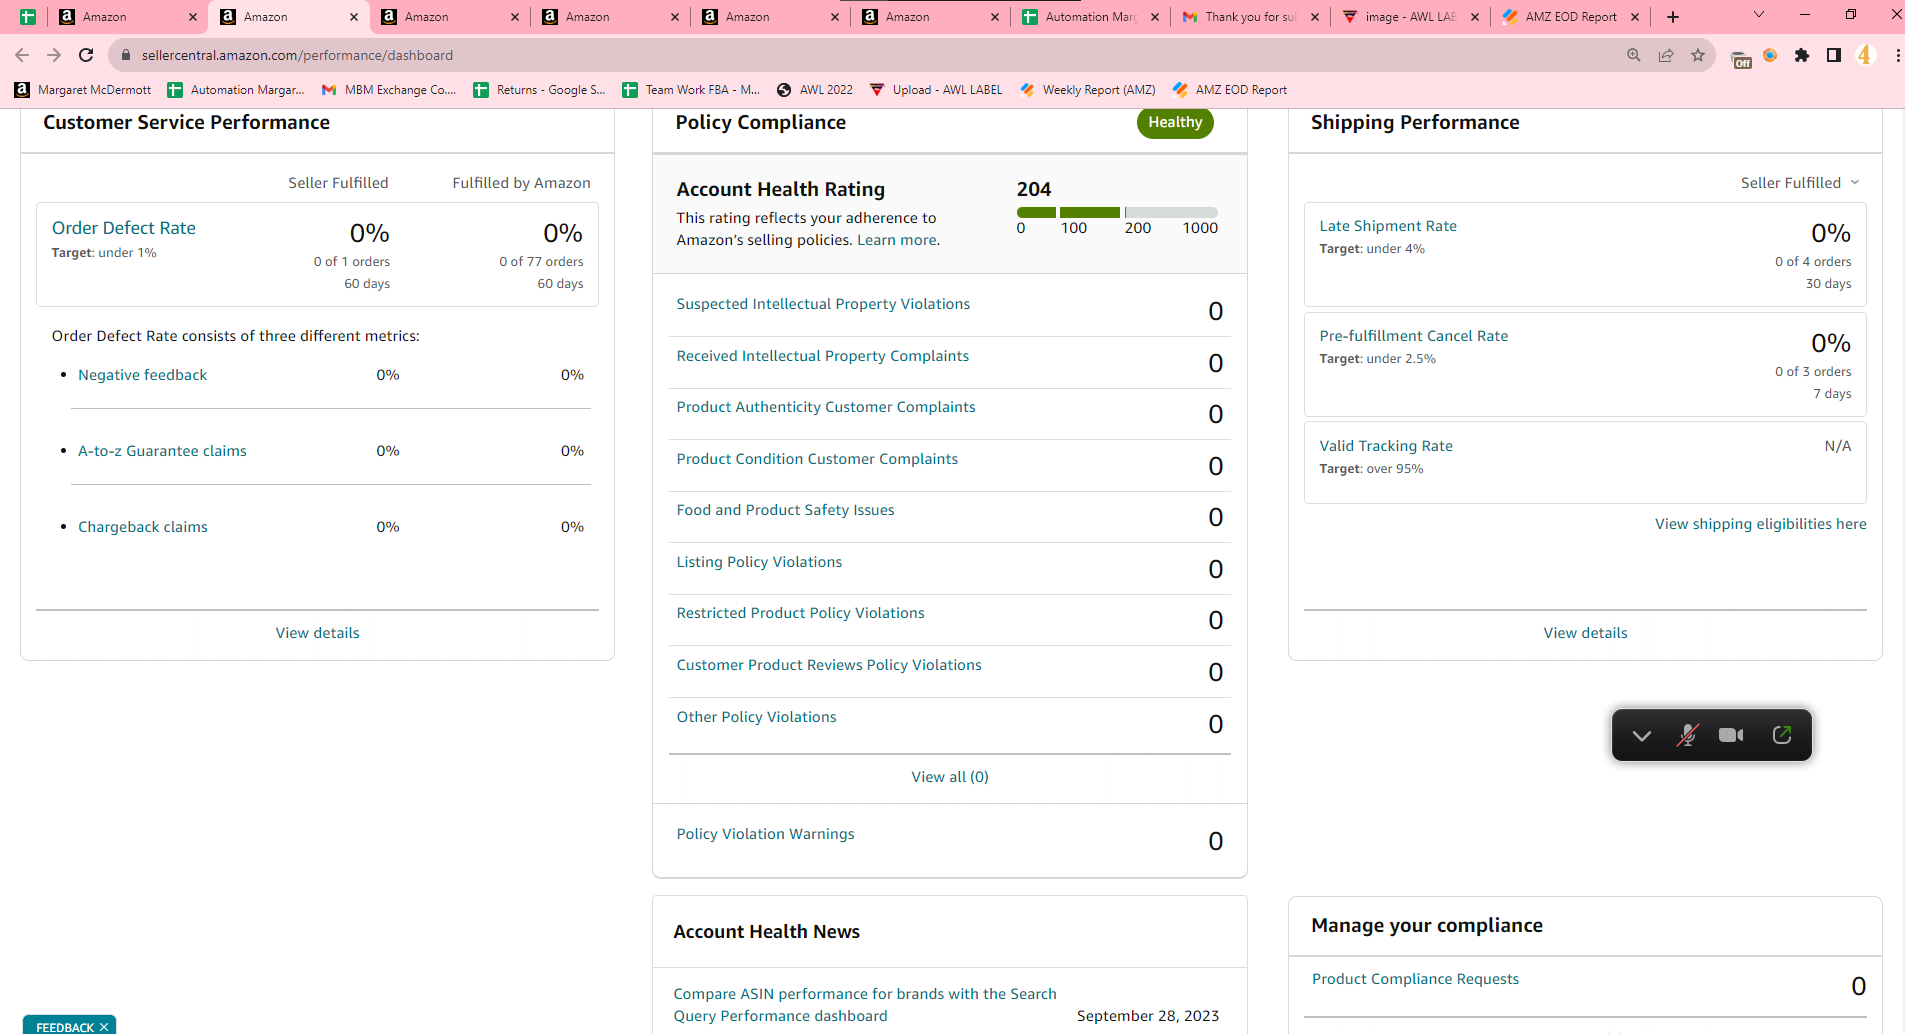The image size is (1905, 1034).
Task: Expand the Seller Fulfilled shipping dropdown
Action: pyautogui.click(x=1799, y=183)
